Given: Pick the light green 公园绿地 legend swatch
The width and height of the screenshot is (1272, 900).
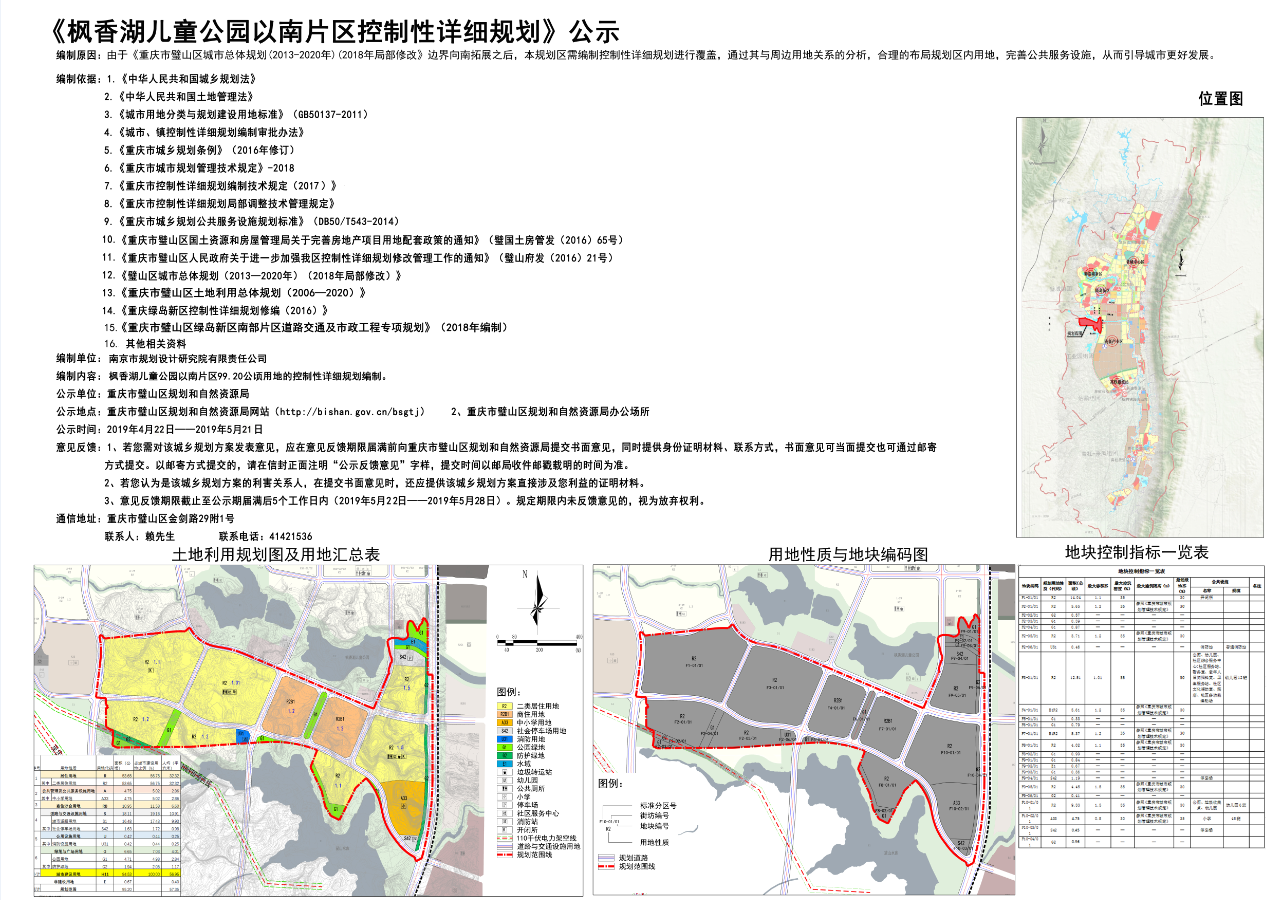Looking at the screenshot, I should click(505, 747).
